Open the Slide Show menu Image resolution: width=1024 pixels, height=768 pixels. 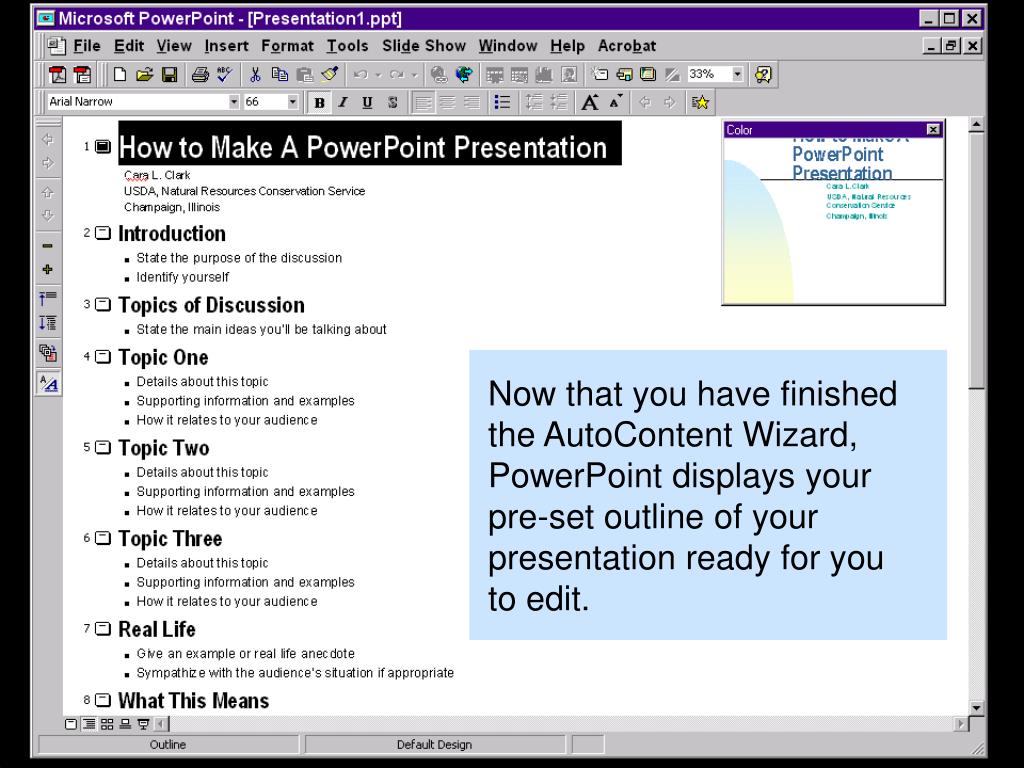(x=424, y=46)
